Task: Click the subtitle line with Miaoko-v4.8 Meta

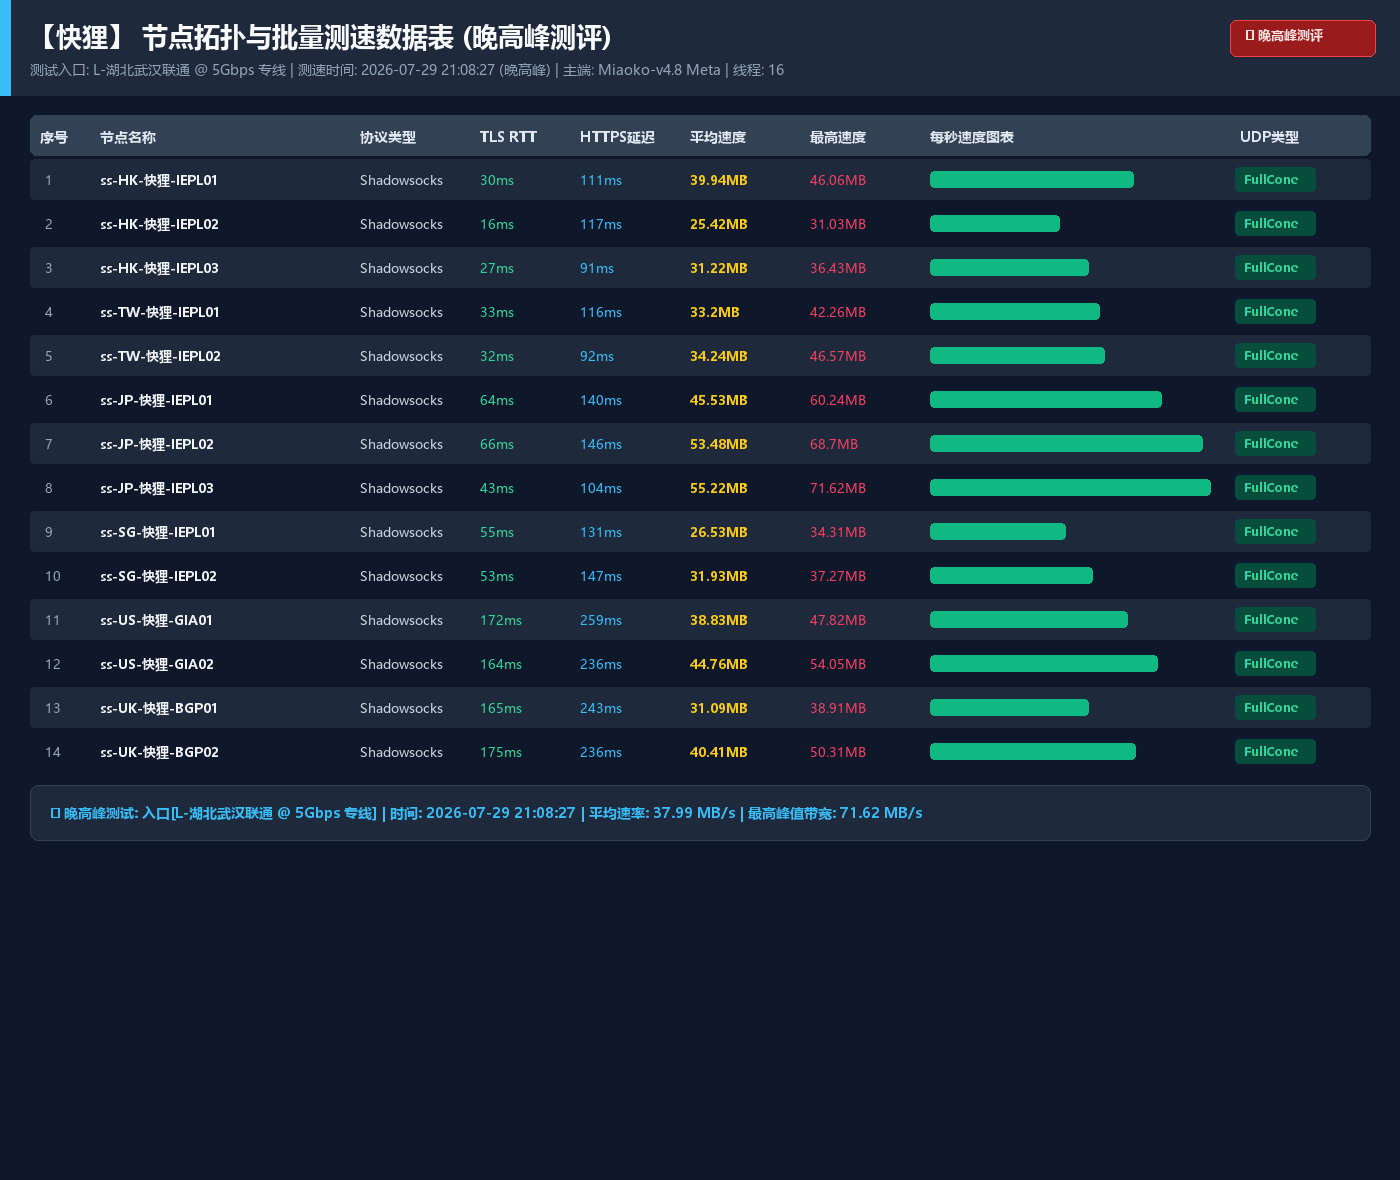Action: click(x=407, y=70)
